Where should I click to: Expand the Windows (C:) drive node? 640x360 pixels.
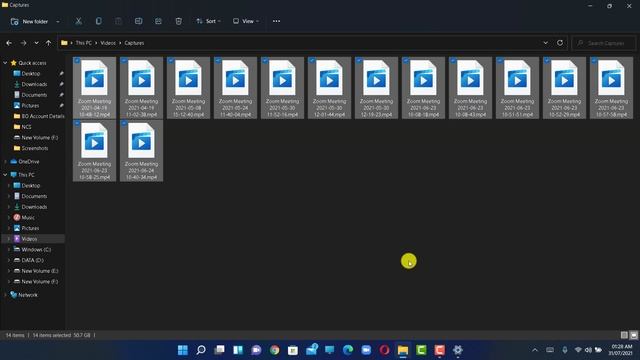[9, 249]
